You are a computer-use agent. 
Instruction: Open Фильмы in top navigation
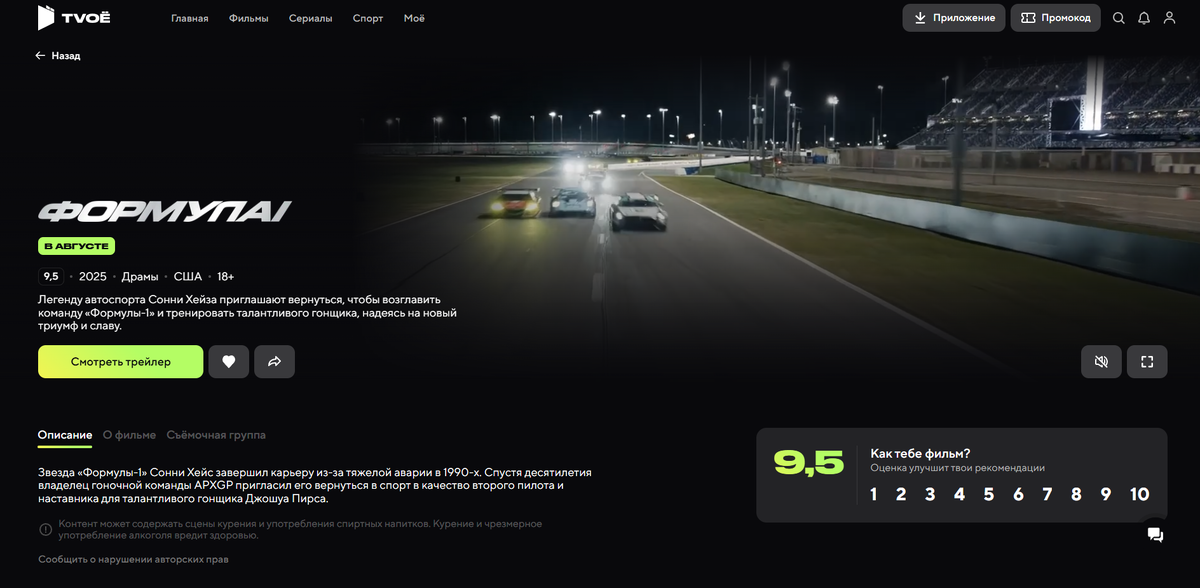pyautogui.click(x=248, y=18)
